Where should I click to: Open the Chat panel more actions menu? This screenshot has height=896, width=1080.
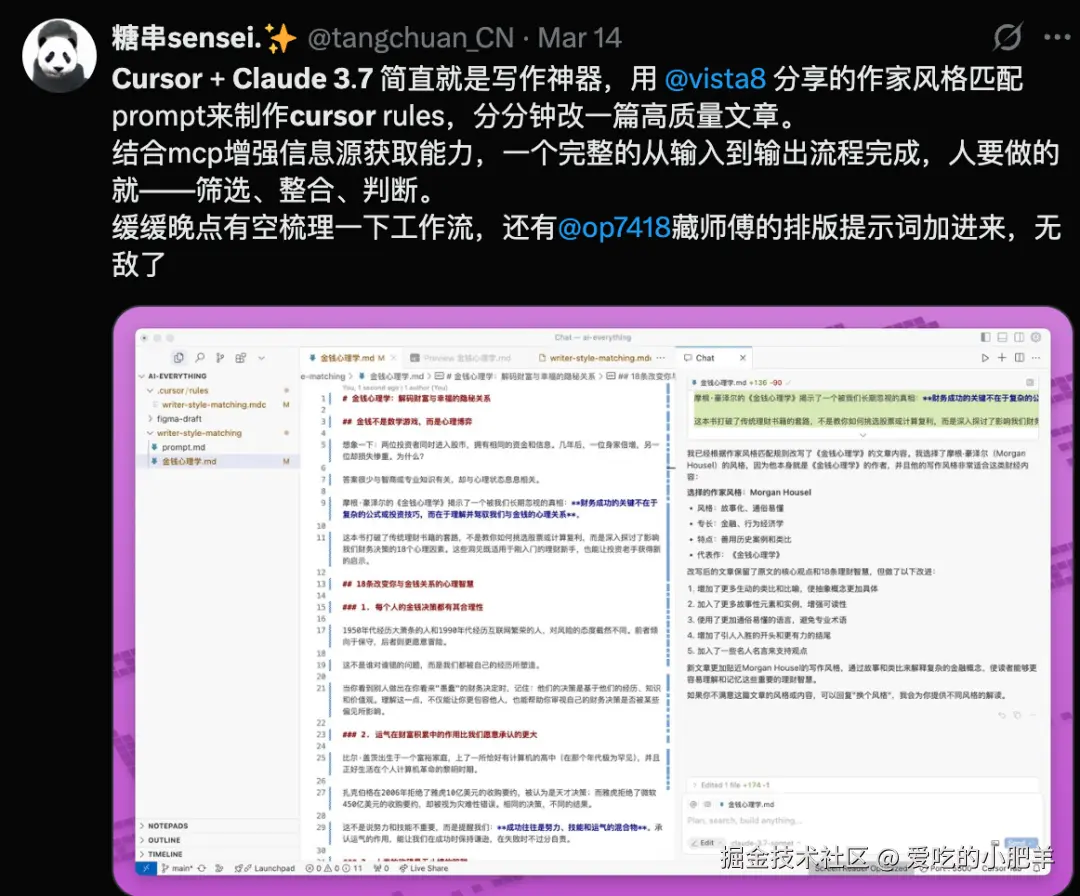(x=1037, y=358)
